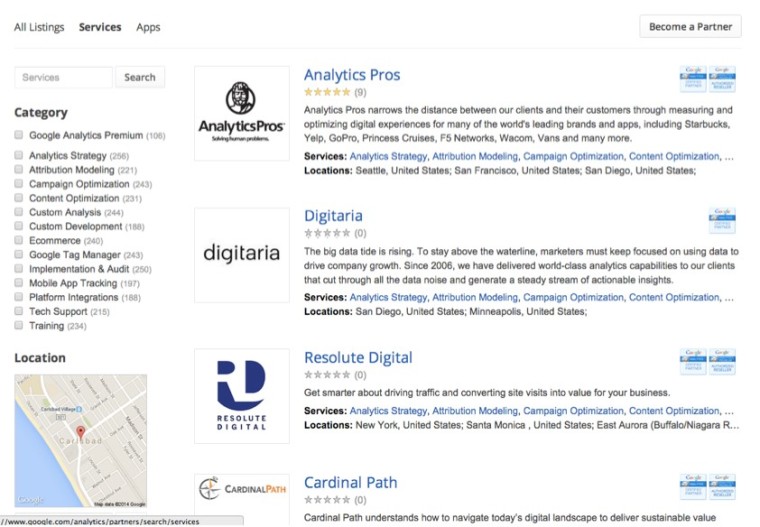Click the Search button
Viewport: 760px width, 527px height.
coord(140,77)
